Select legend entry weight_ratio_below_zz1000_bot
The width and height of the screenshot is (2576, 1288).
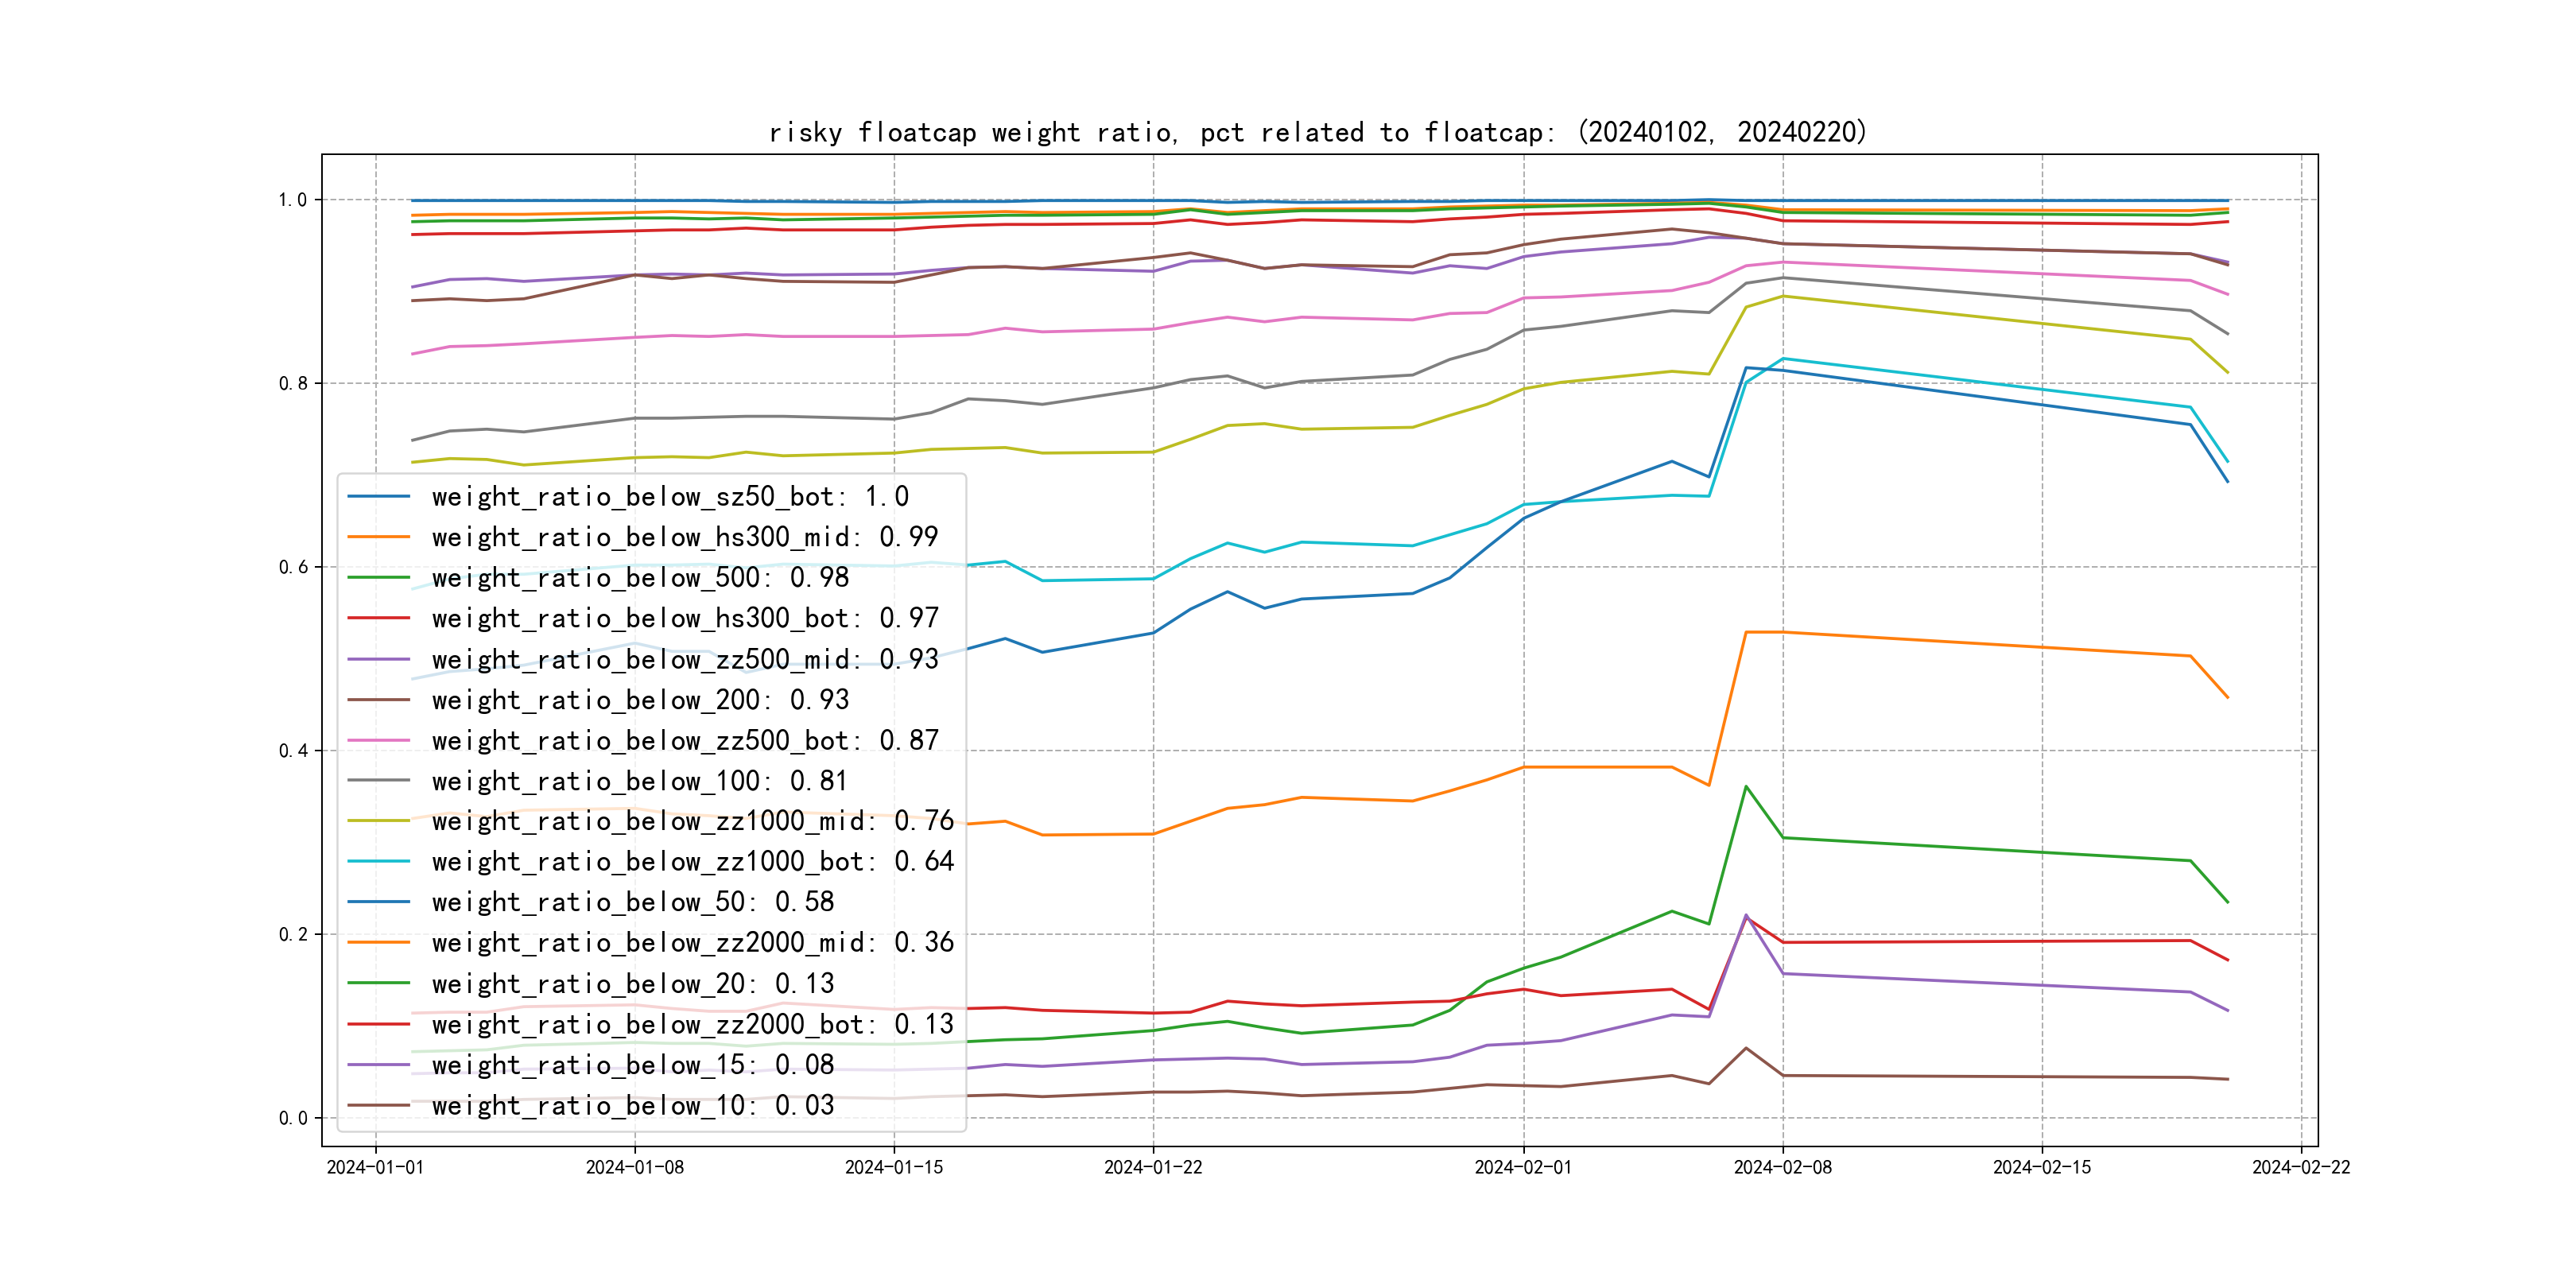coord(692,862)
